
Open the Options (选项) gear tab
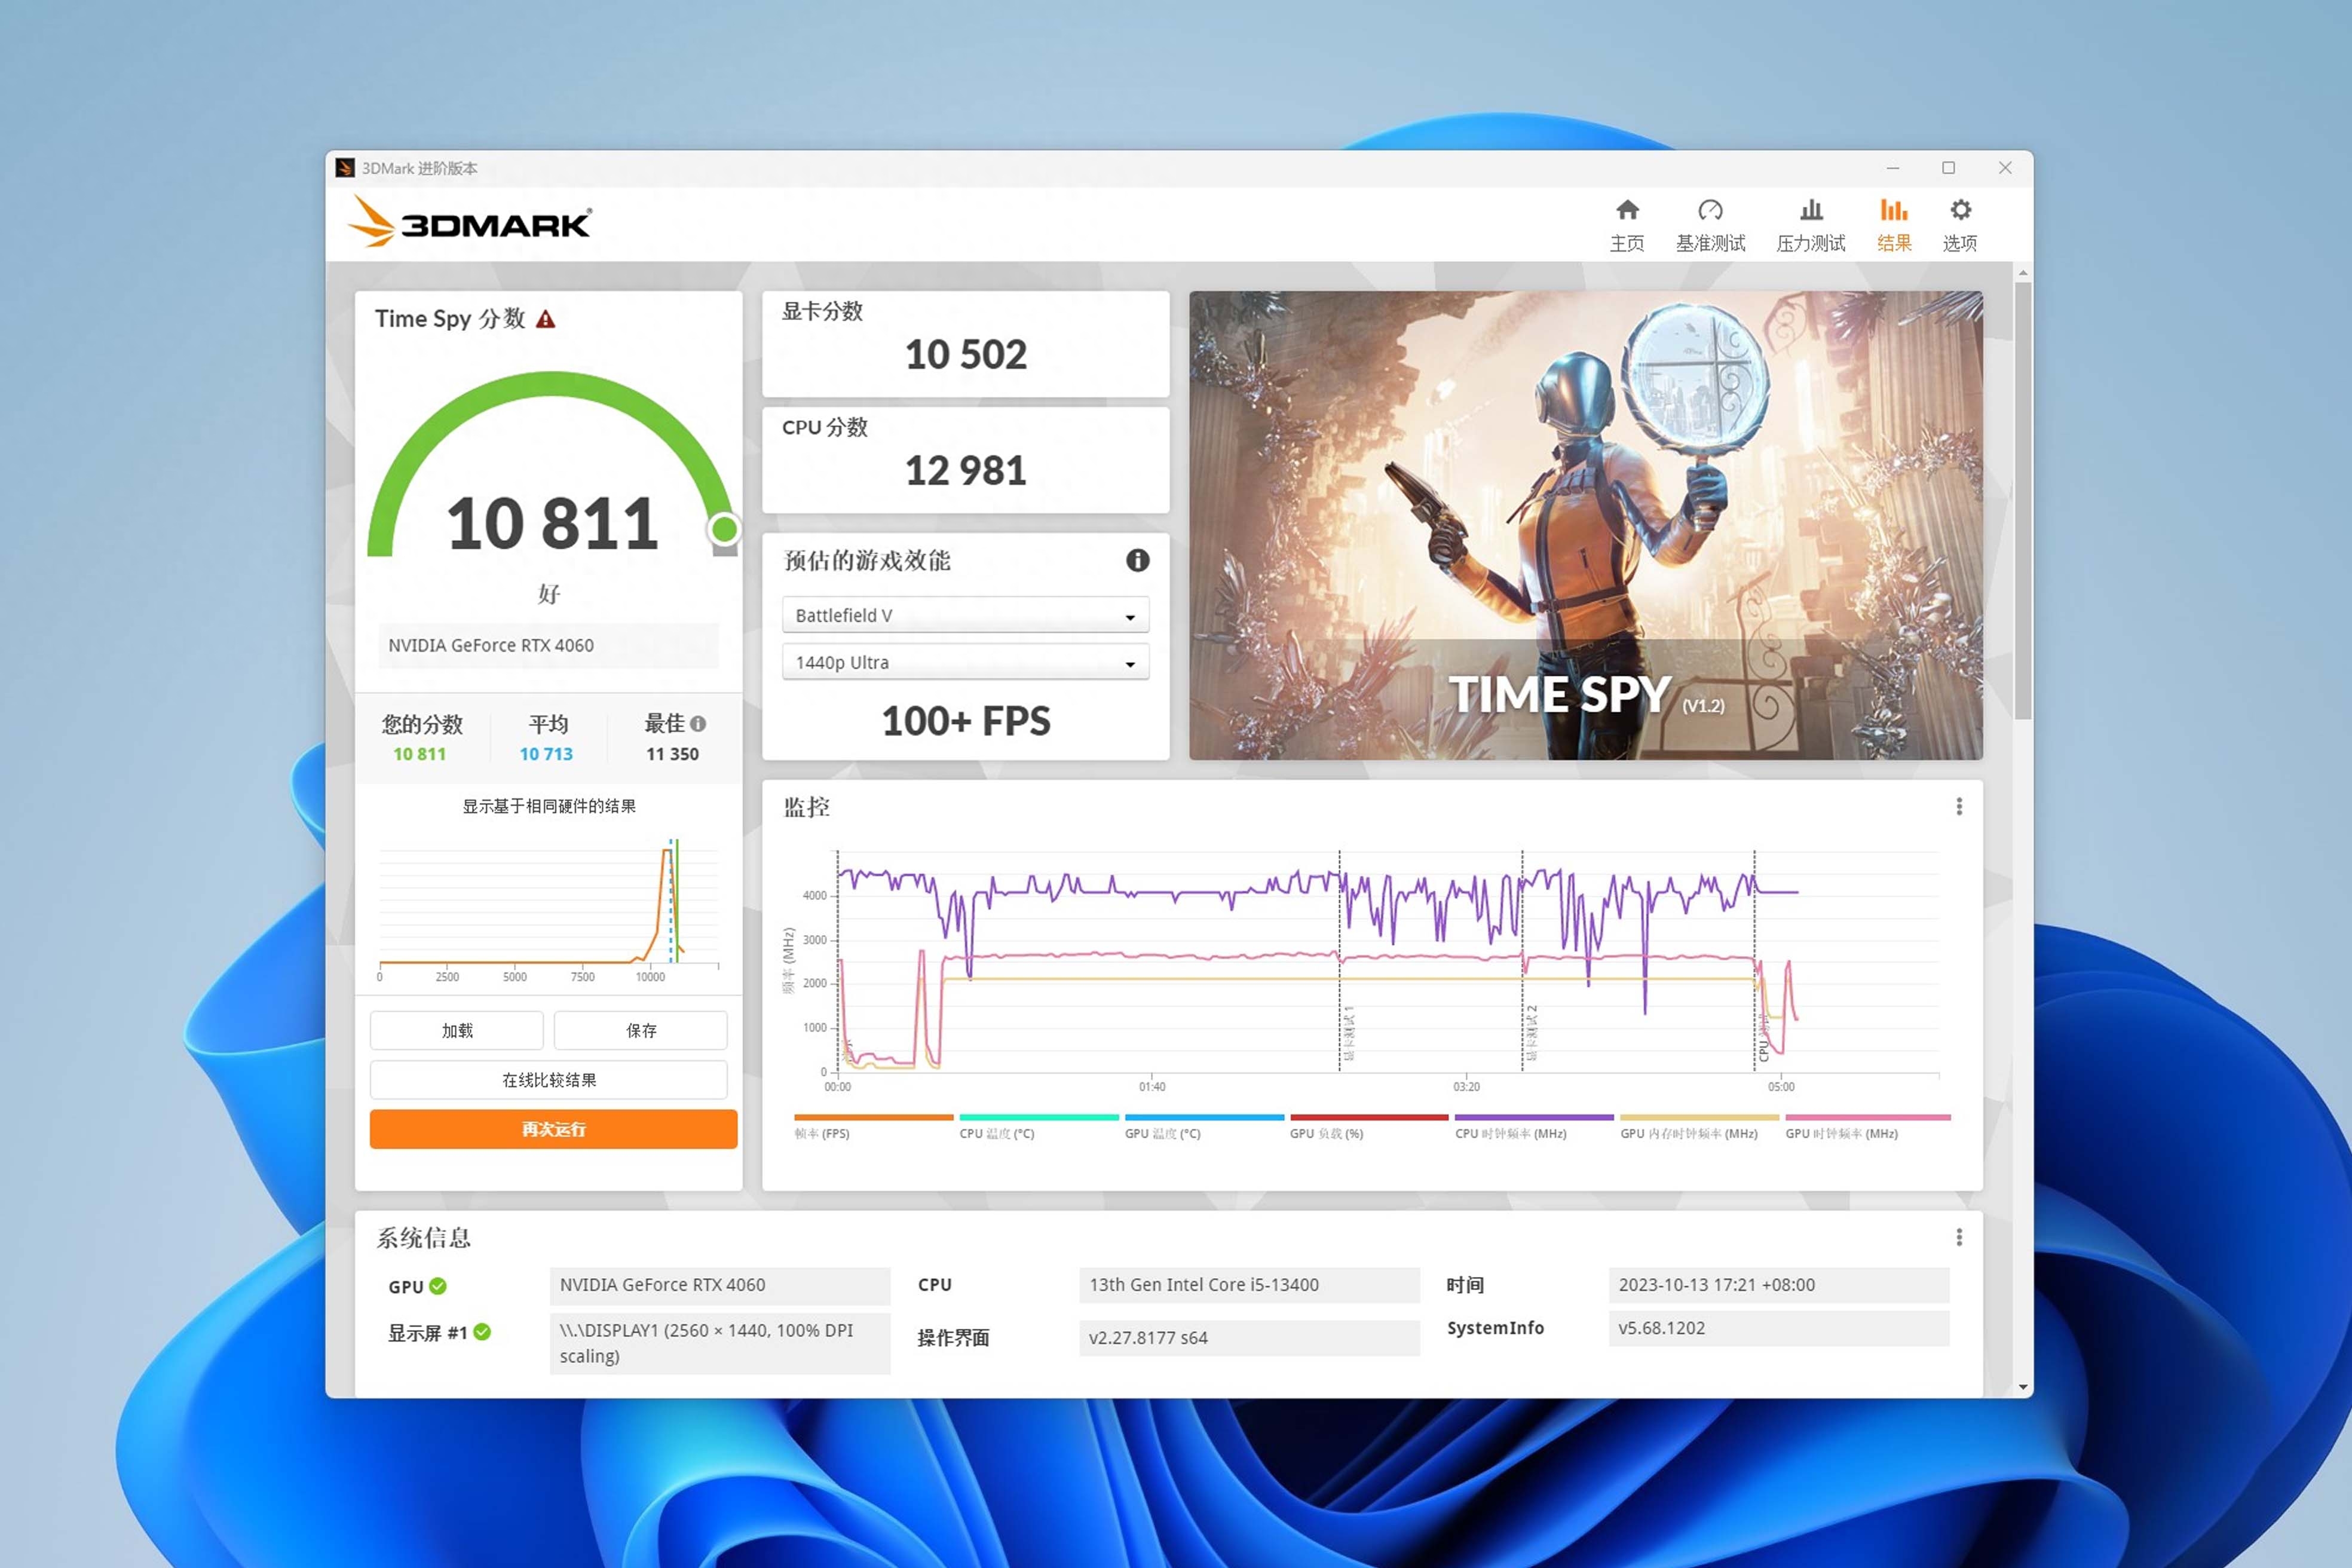pyautogui.click(x=1960, y=225)
